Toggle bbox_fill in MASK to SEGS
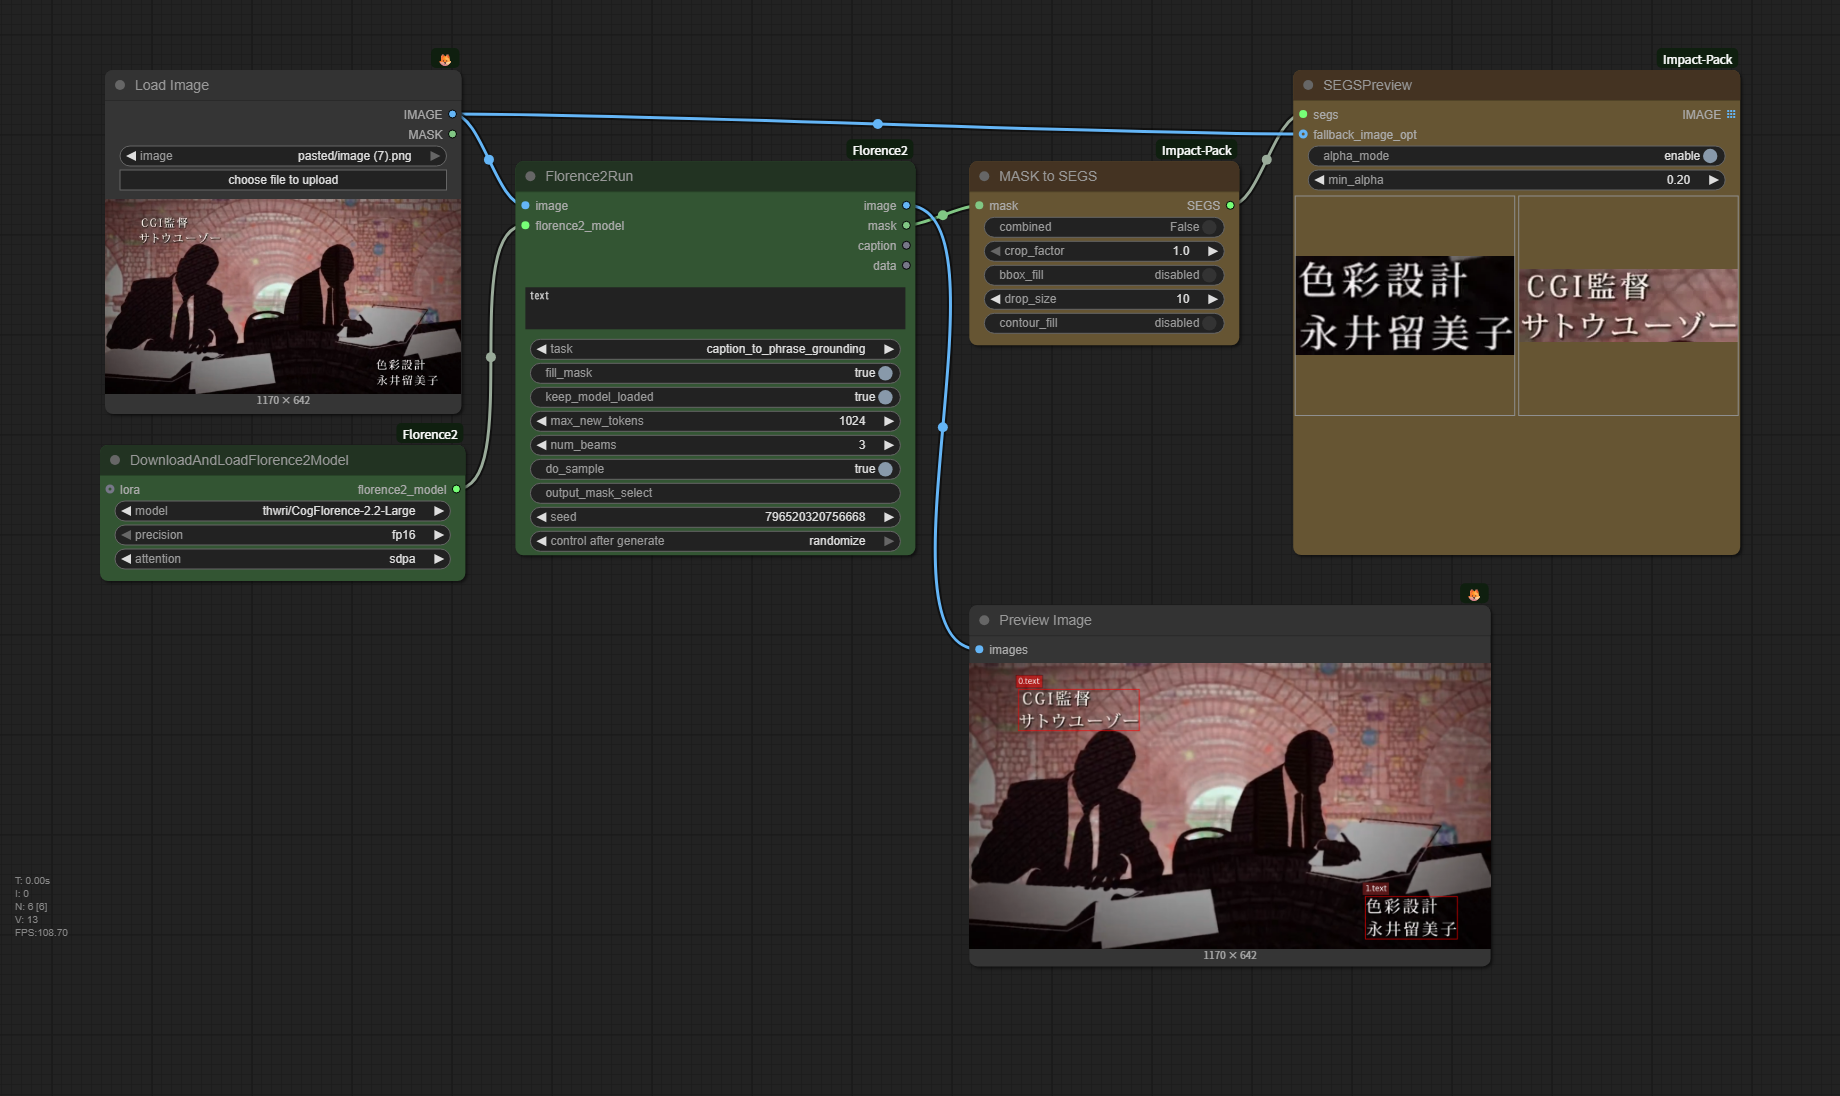 pyautogui.click(x=1104, y=275)
